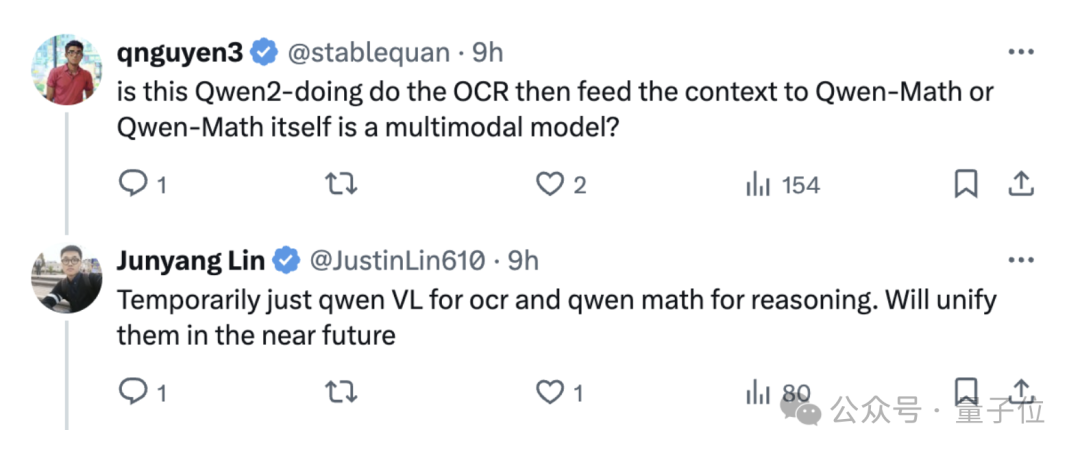Visit the @JustinLin610 handle

396,260
